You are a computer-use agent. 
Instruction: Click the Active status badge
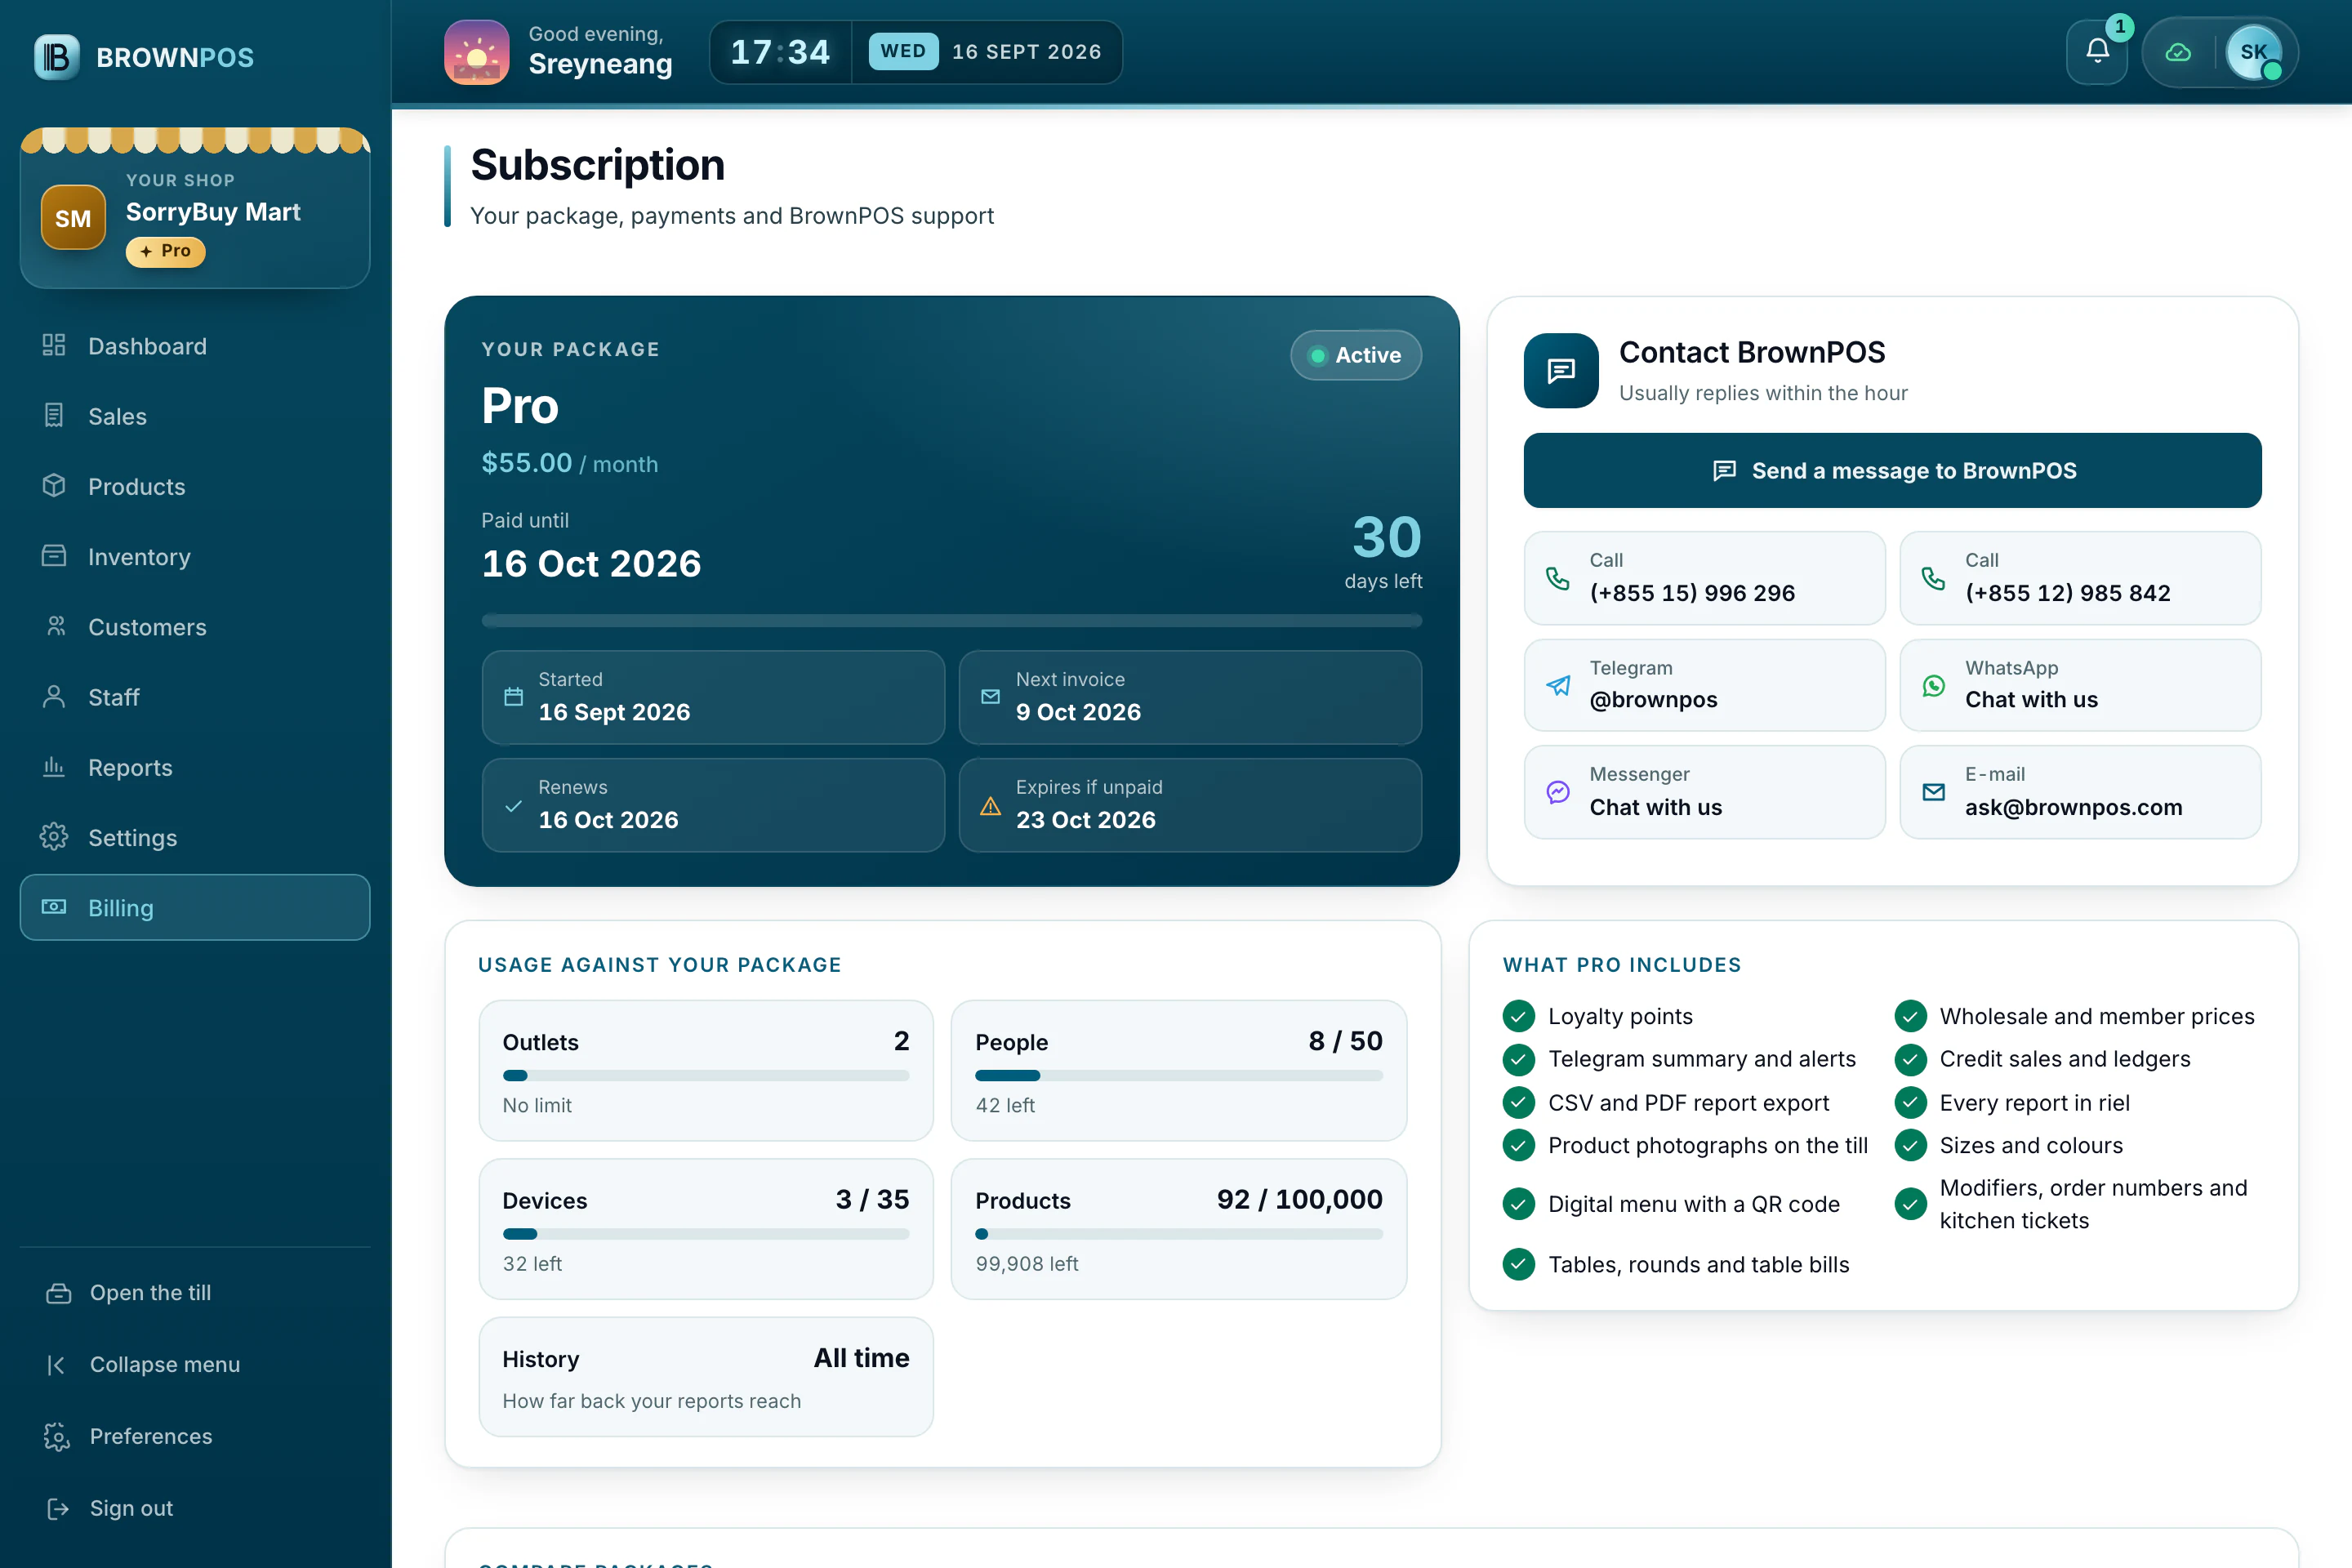pos(1355,355)
